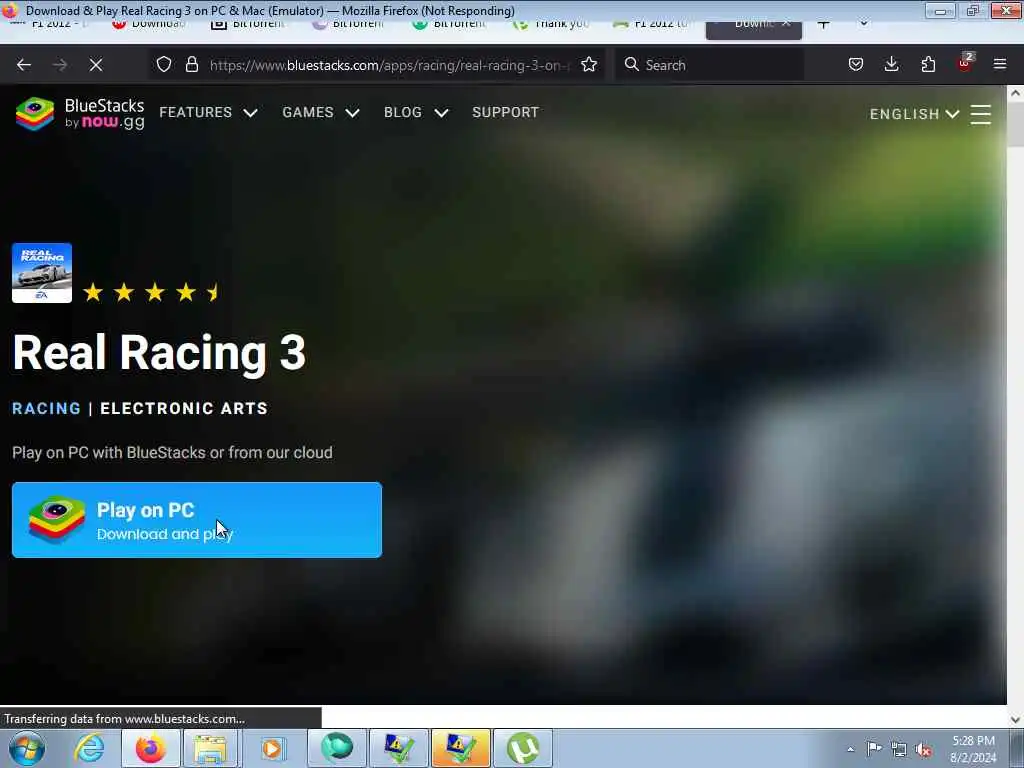Show hidden tray icons arrow
This screenshot has width=1024, height=768.
point(850,749)
